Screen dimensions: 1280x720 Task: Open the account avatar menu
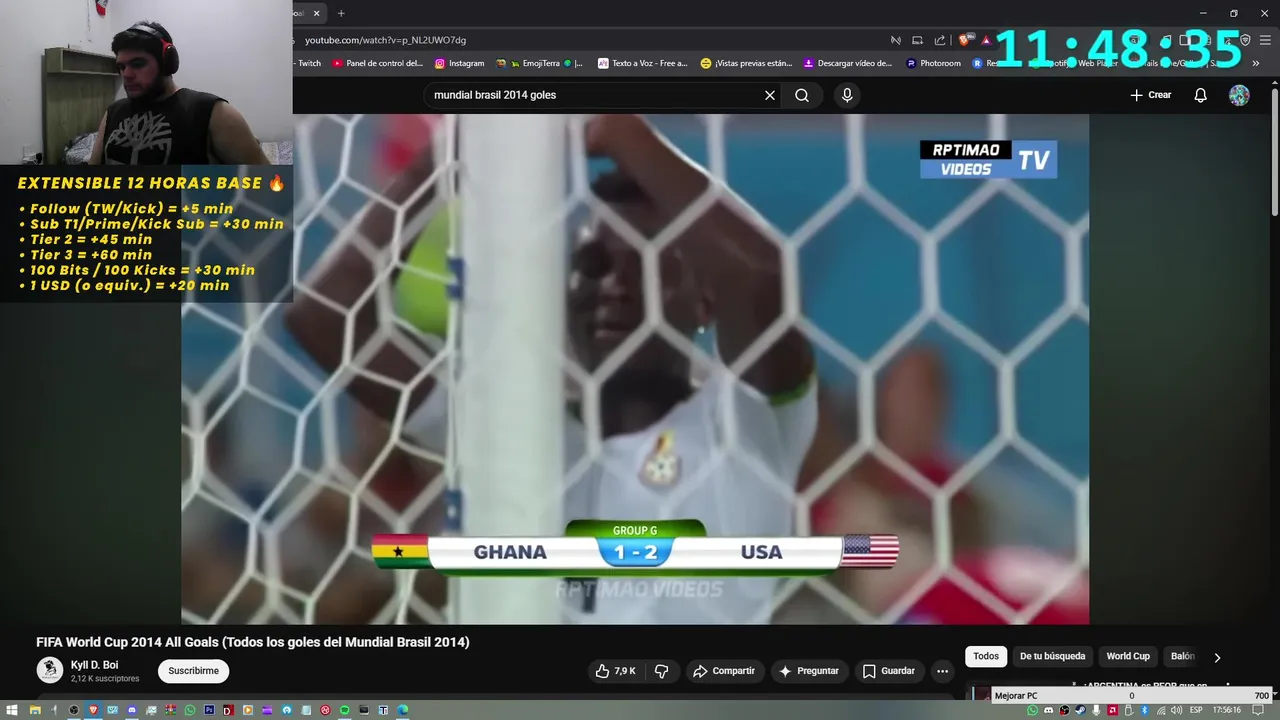click(x=1239, y=95)
